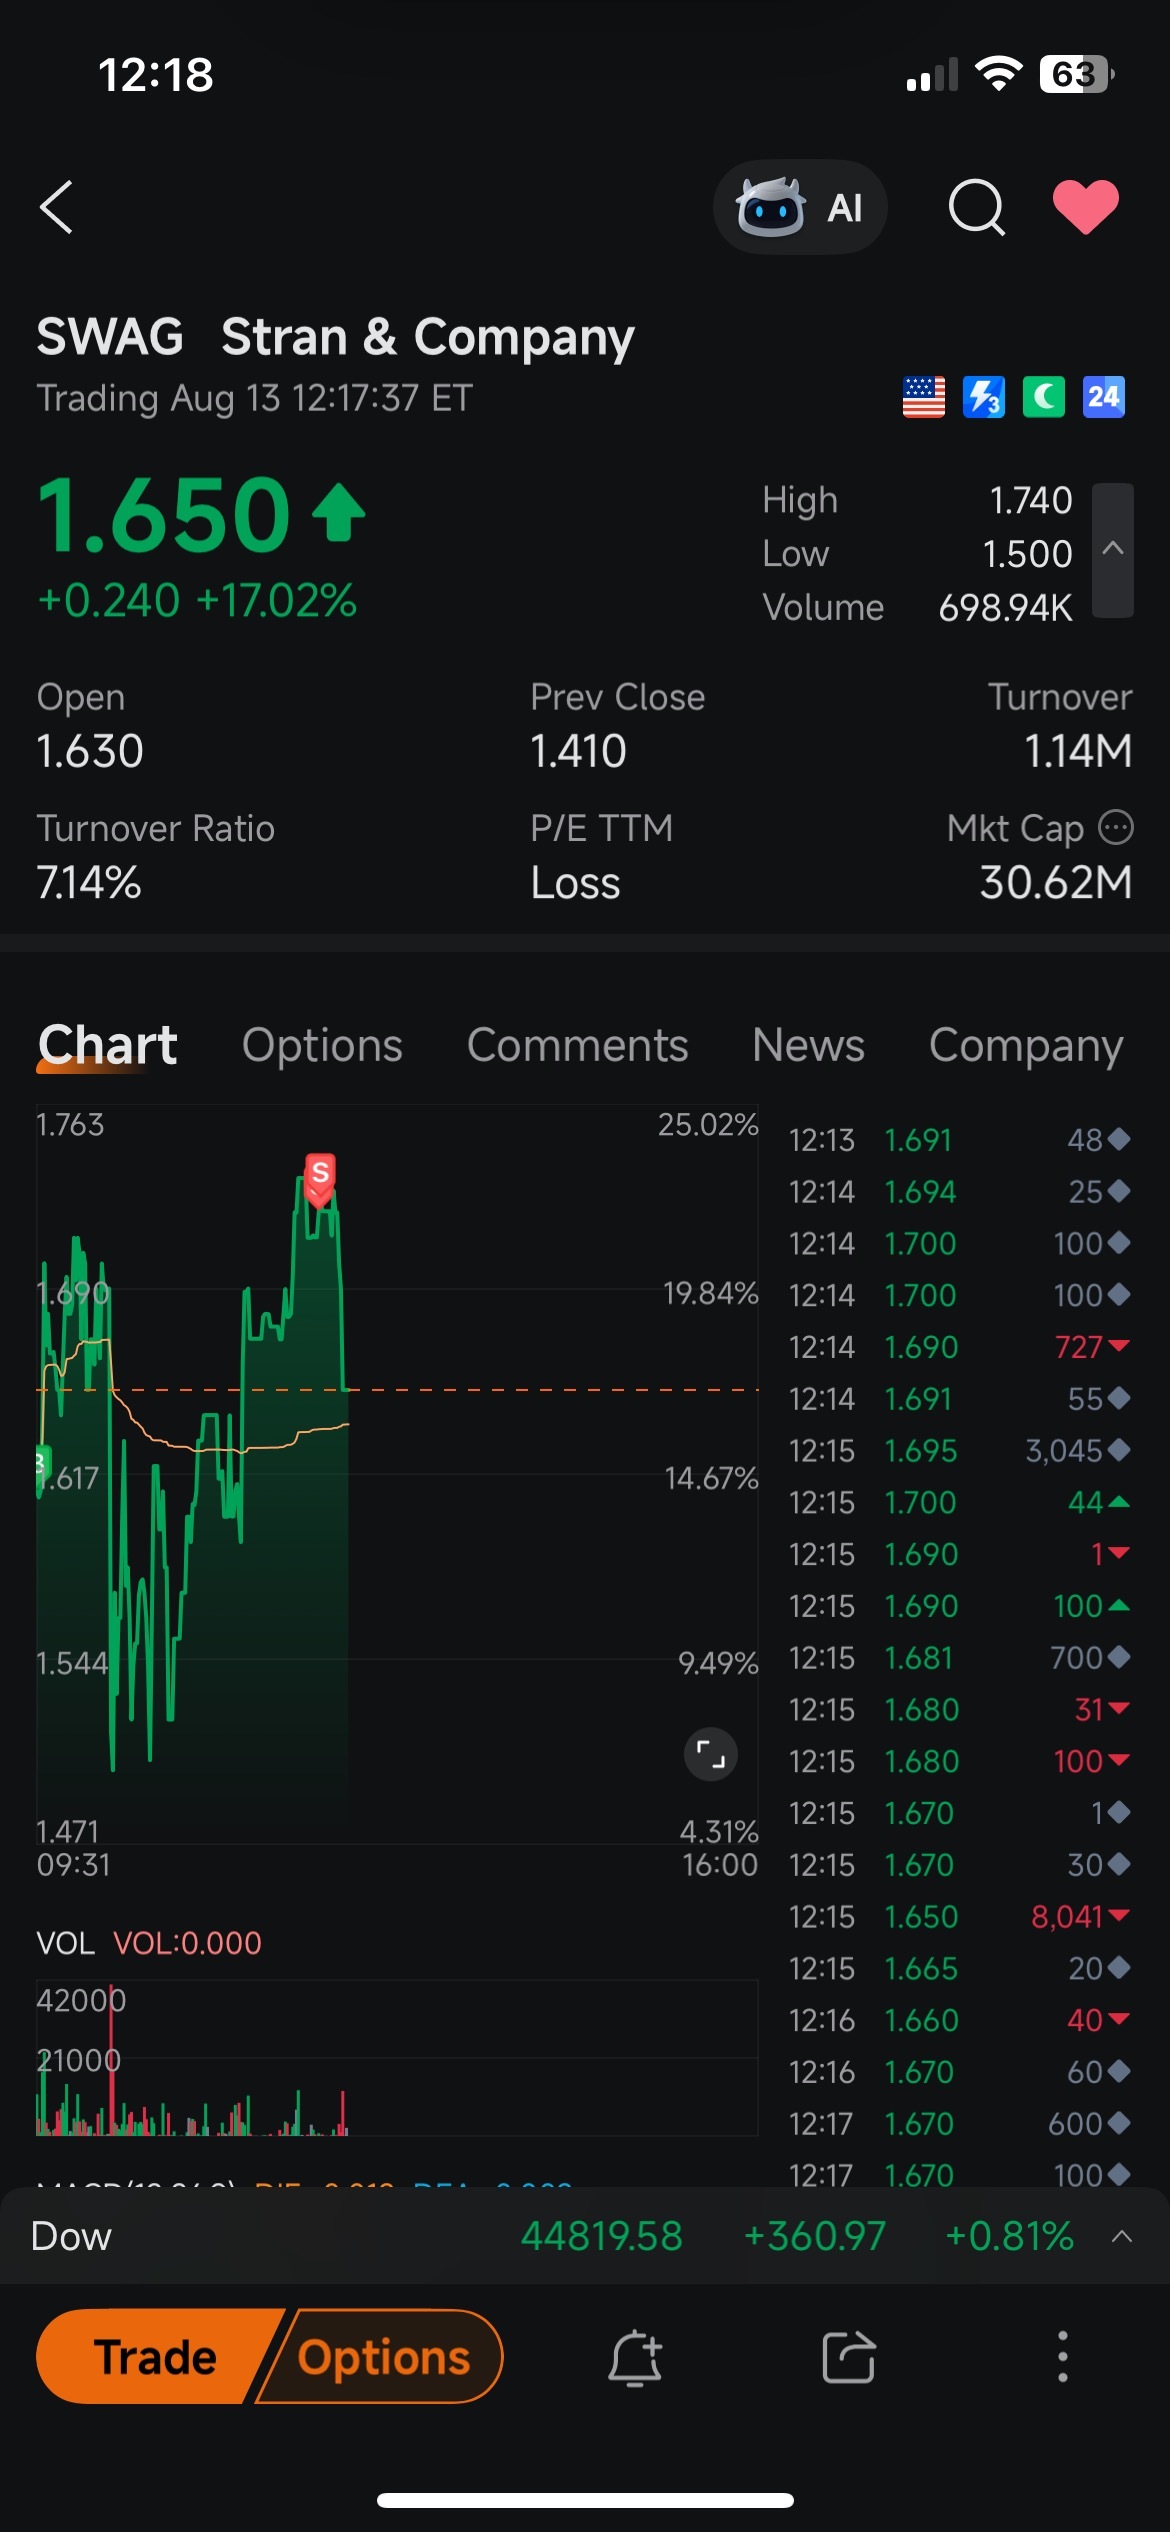Tap the Turnover 1.14M value
The height and width of the screenshot is (2532, 1170).
point(1078,751)
